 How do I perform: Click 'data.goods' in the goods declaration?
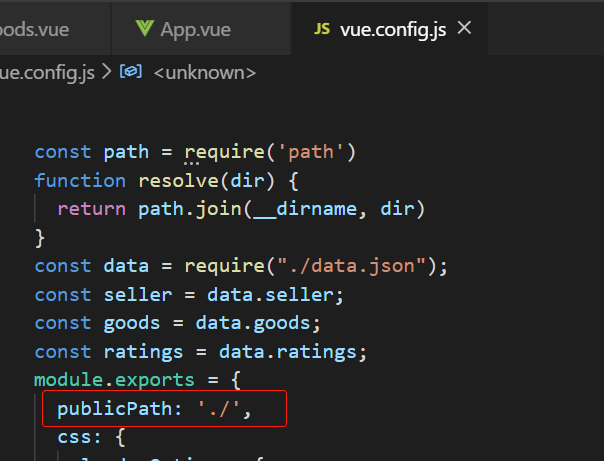pos(253,323)
